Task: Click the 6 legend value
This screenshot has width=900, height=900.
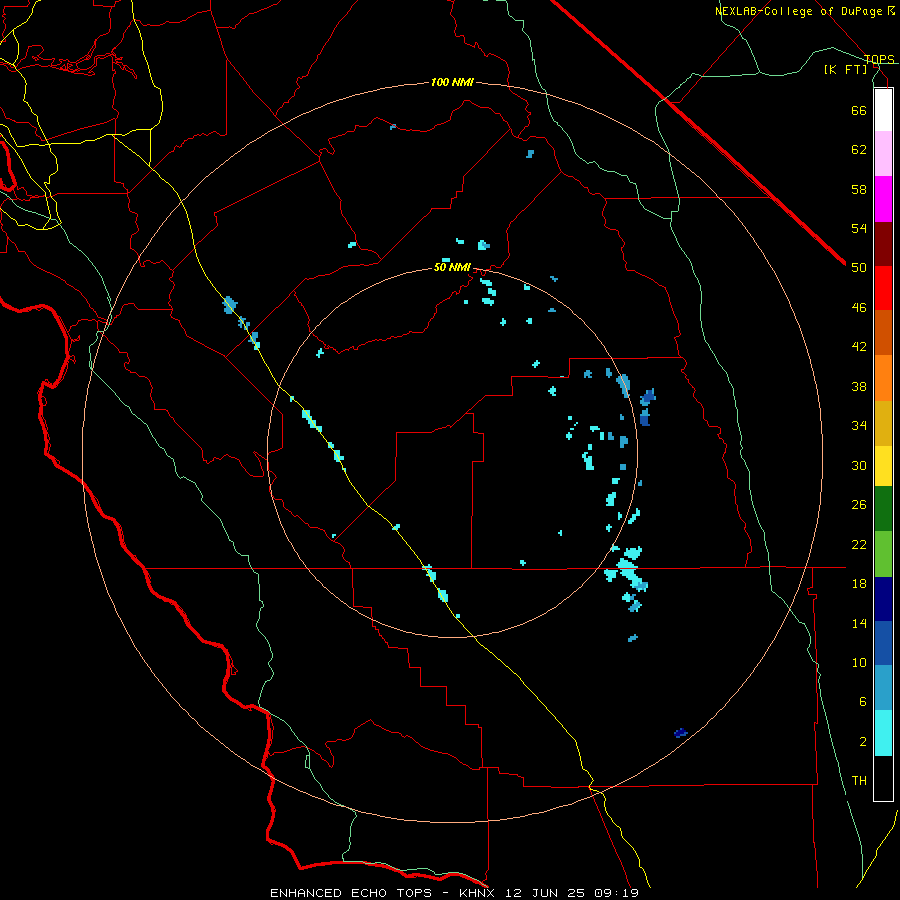Action: [863, 702]
